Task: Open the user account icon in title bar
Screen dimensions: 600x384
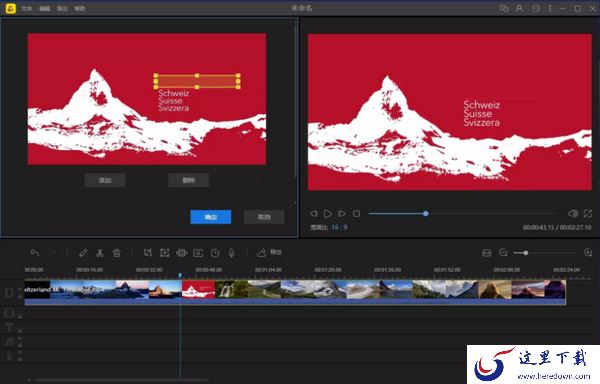Action: 519,8
